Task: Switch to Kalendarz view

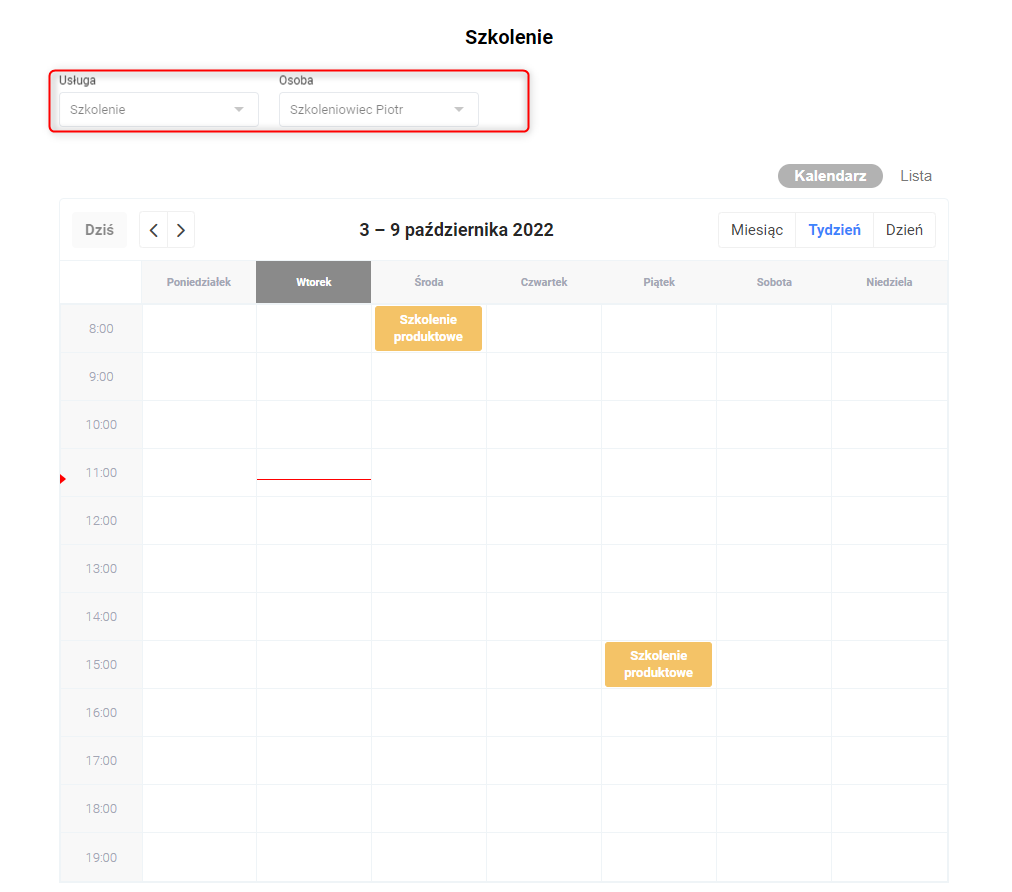Action: [x=830, y=176]
